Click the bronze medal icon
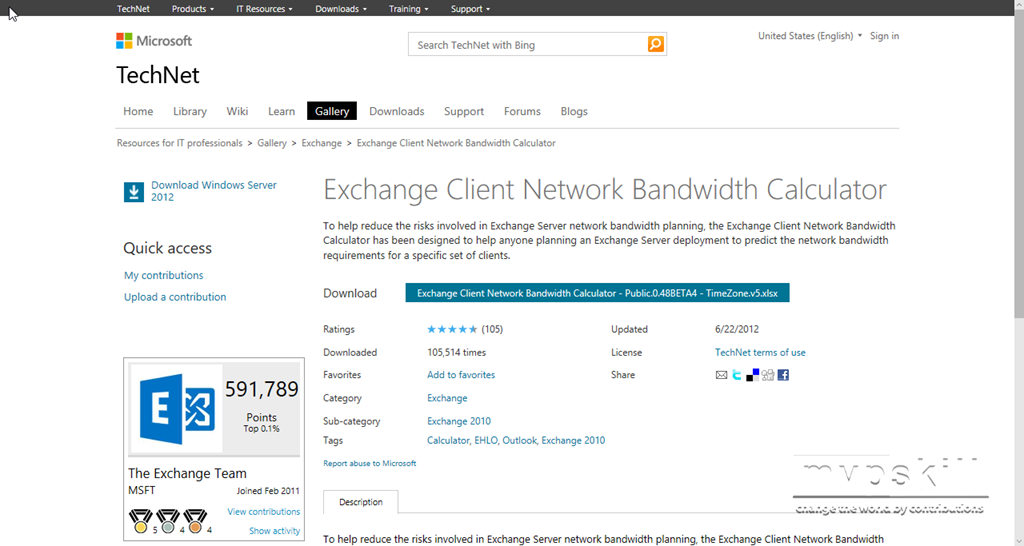 click(195, 521)
